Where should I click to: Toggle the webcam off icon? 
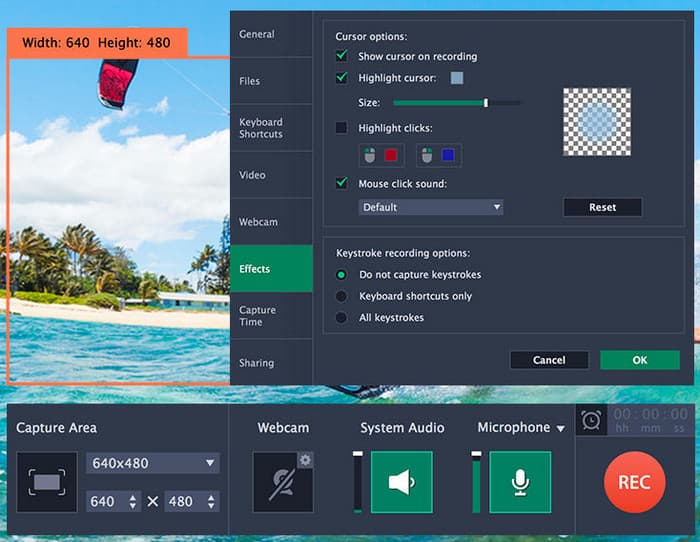283,482
